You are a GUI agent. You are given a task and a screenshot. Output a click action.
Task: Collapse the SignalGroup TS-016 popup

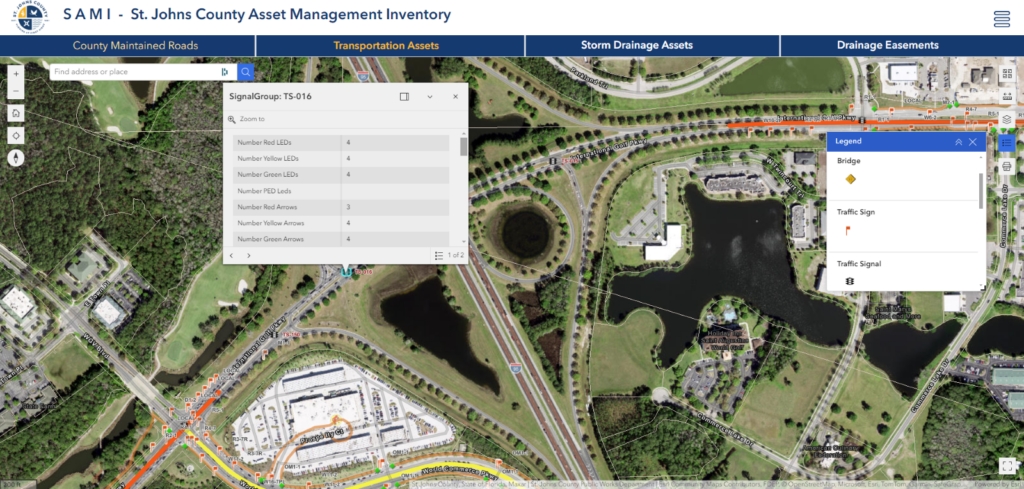pyautogui.click(x=430, y=97)
